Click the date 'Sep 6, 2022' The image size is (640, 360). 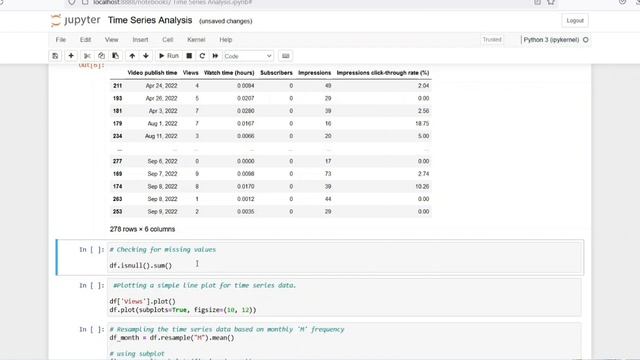tap(162, 161)
